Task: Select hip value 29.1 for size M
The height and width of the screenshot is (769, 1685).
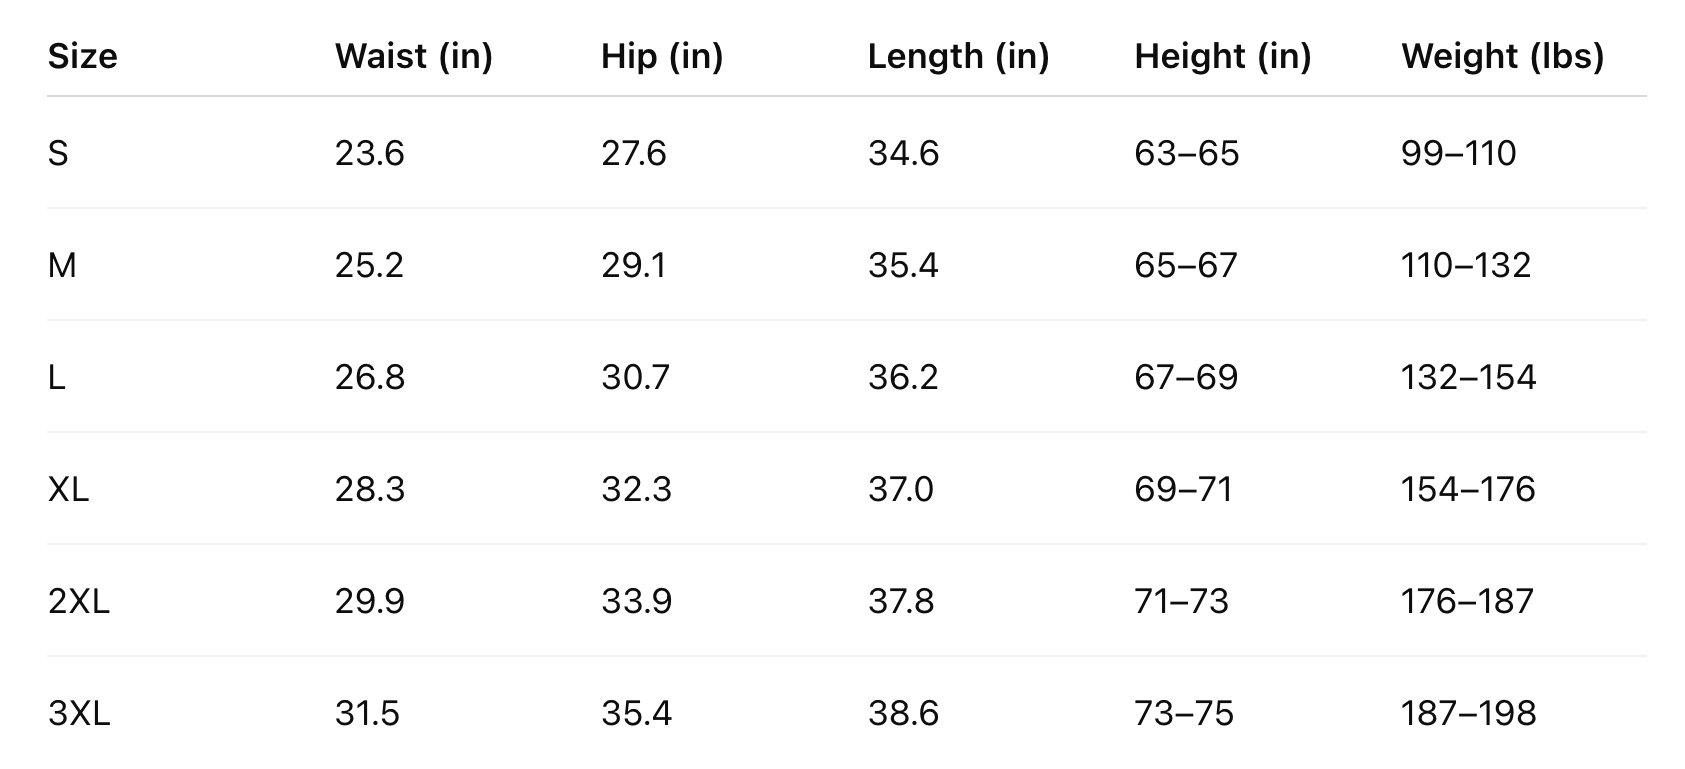Action: [x=633, y=265]
